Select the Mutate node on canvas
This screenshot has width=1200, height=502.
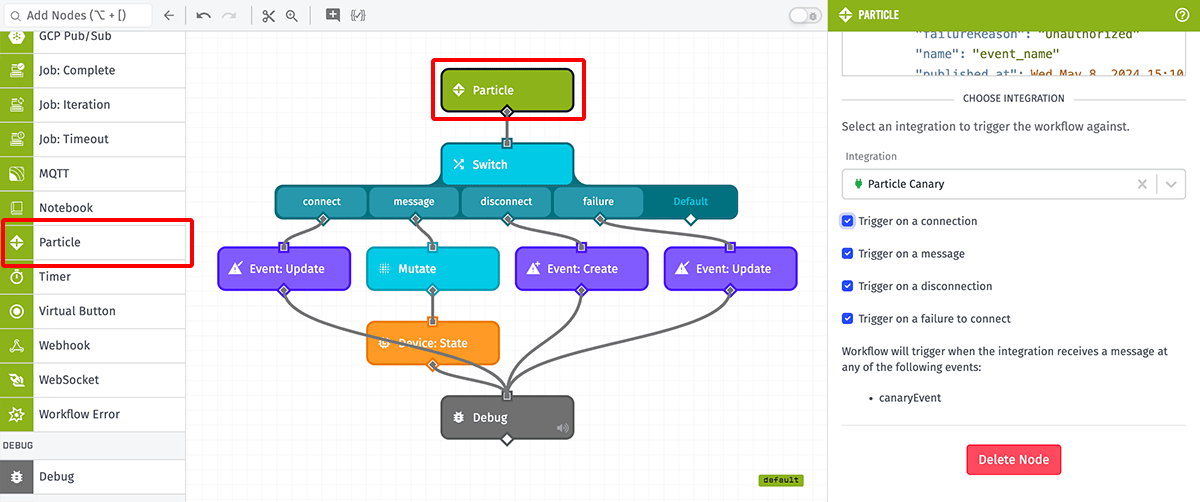[x=432, y=269]
